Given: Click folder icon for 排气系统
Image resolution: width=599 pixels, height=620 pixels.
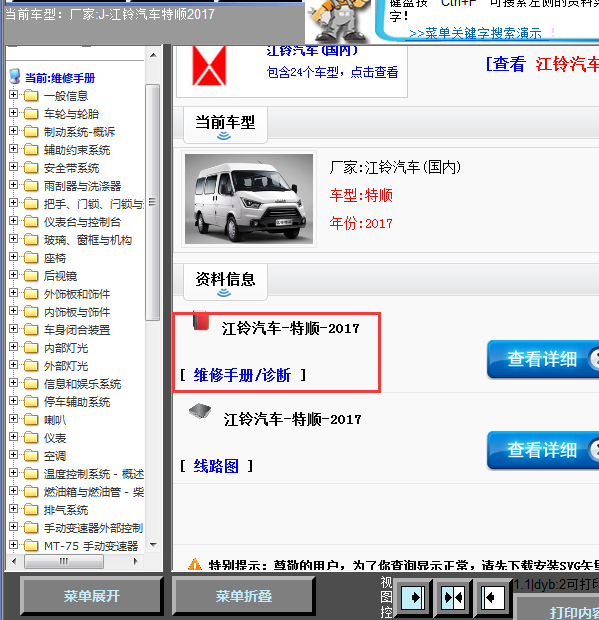Looking at the screenshot, I should coord(31,510).
